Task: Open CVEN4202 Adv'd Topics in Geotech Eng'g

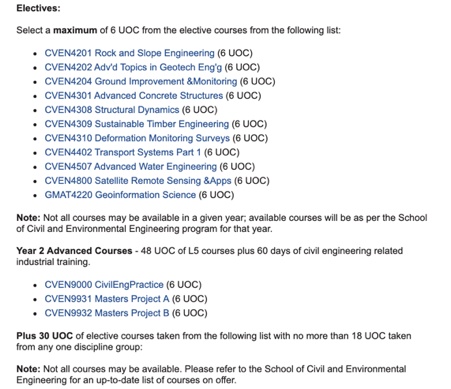Action: point(133,67)
